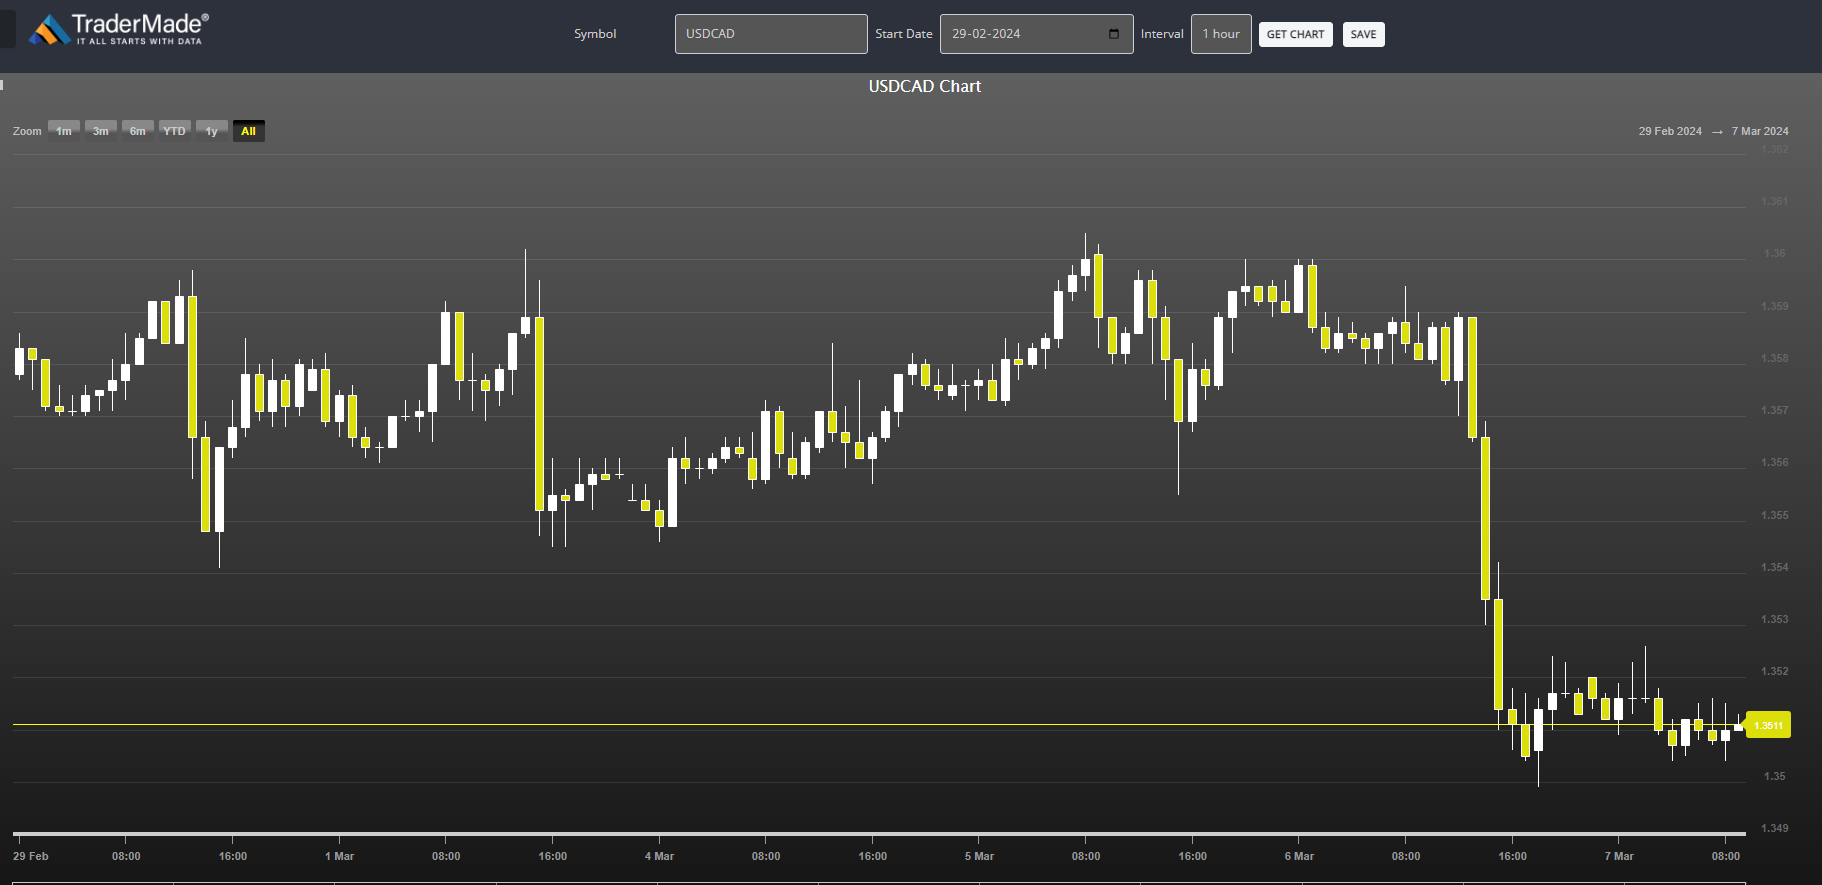Click the SAVE button
The height and width of the screenshot is (885, 1822).
(1363, 34)
